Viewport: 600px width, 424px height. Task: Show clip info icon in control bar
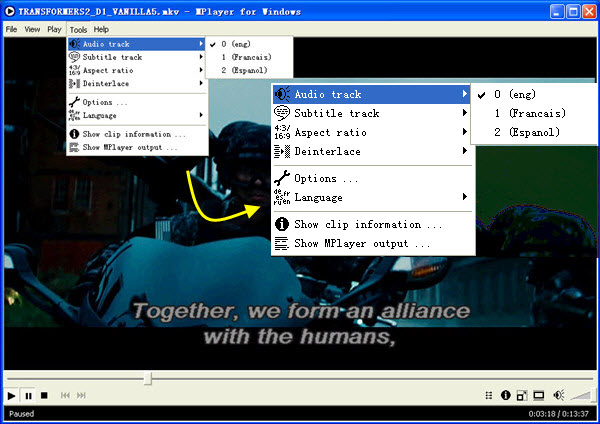tap(505, 395)
